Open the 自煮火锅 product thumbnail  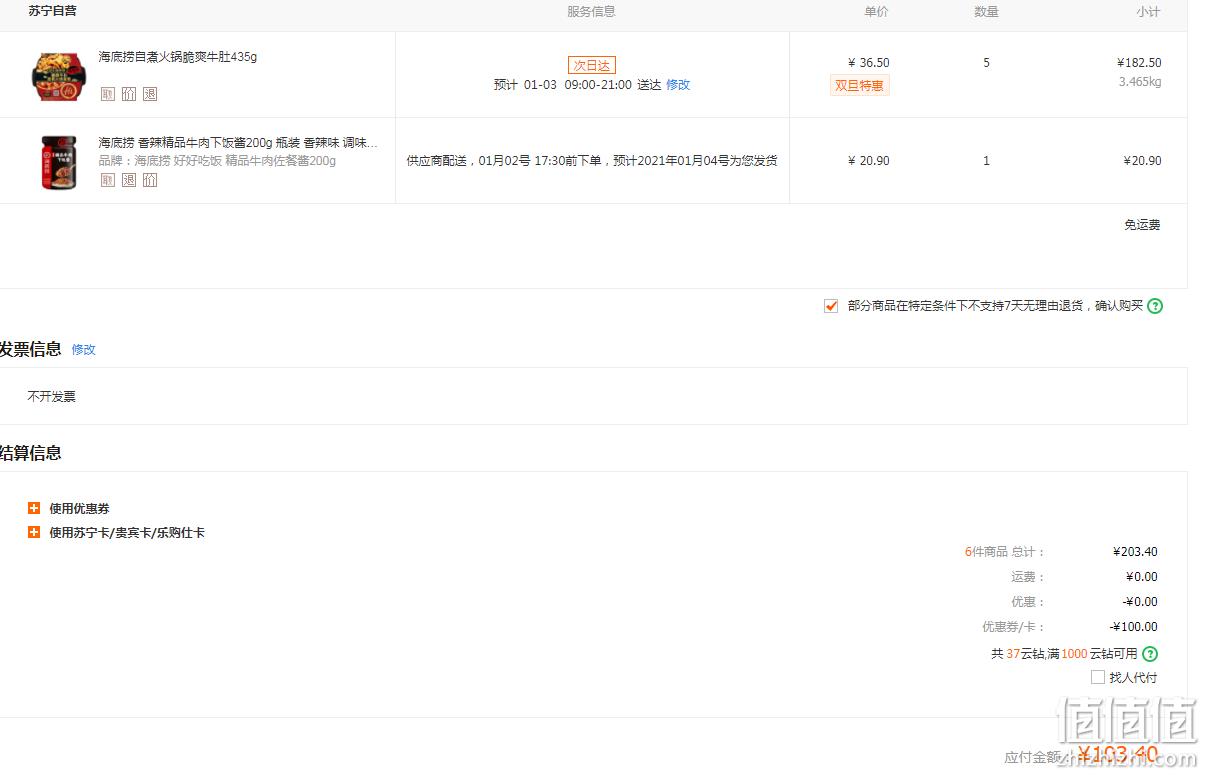click(60, 76)
